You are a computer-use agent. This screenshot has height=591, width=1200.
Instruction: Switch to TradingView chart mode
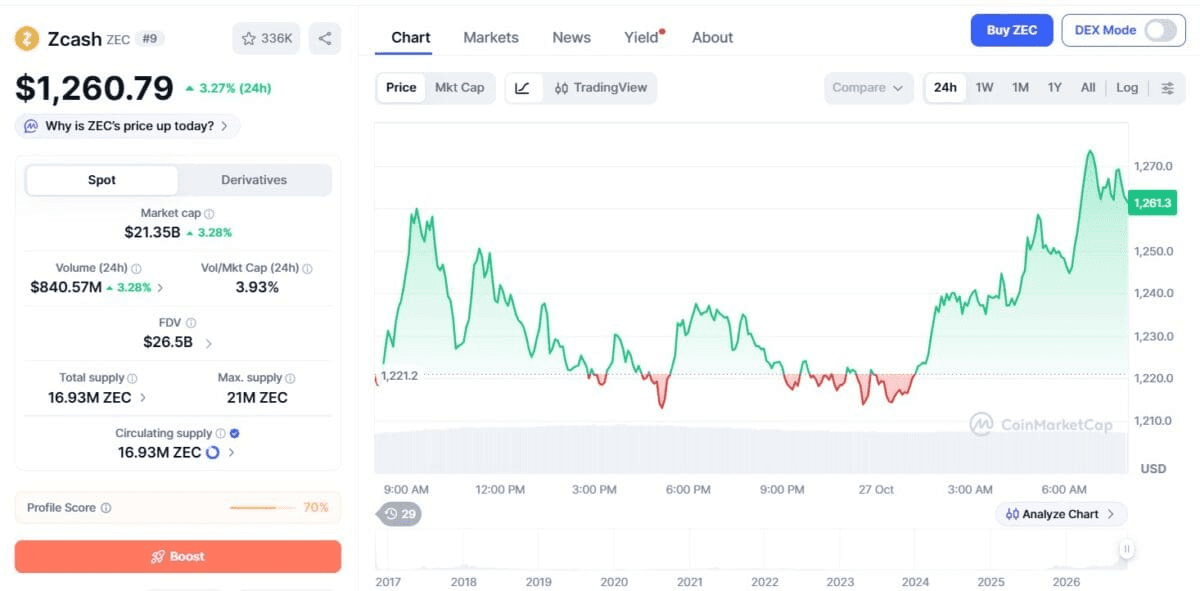[600, 88]
